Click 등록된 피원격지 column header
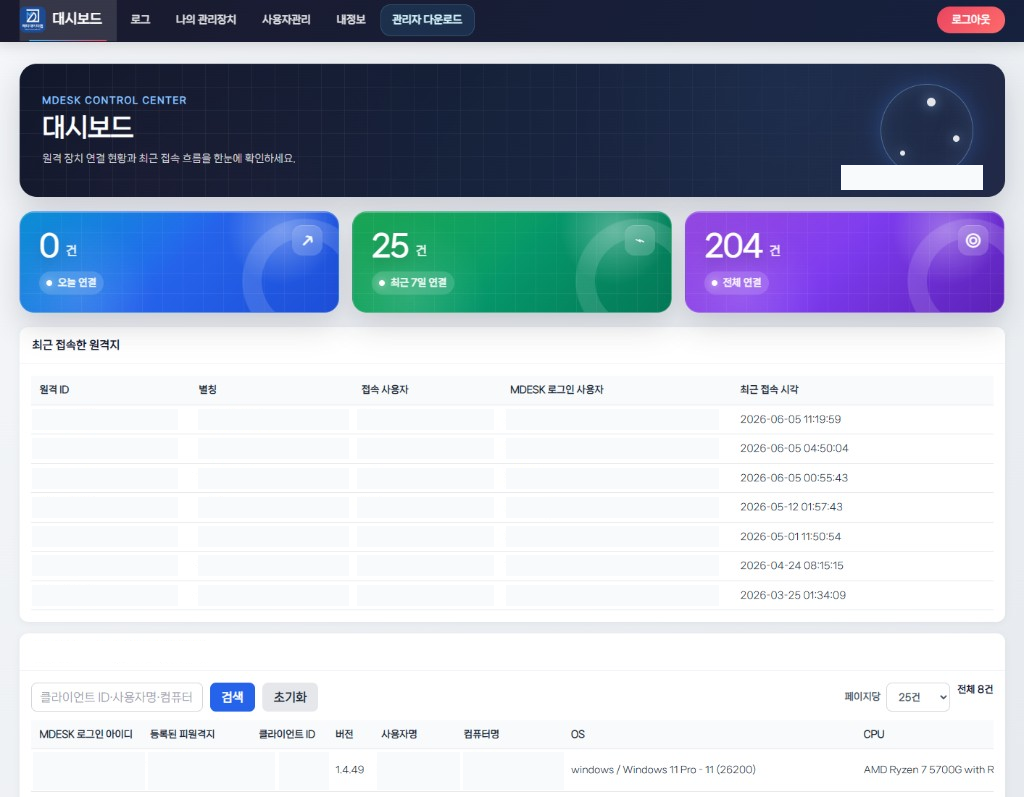The width and height of the screenshot is (1024, 797). (x=182, y=734)
